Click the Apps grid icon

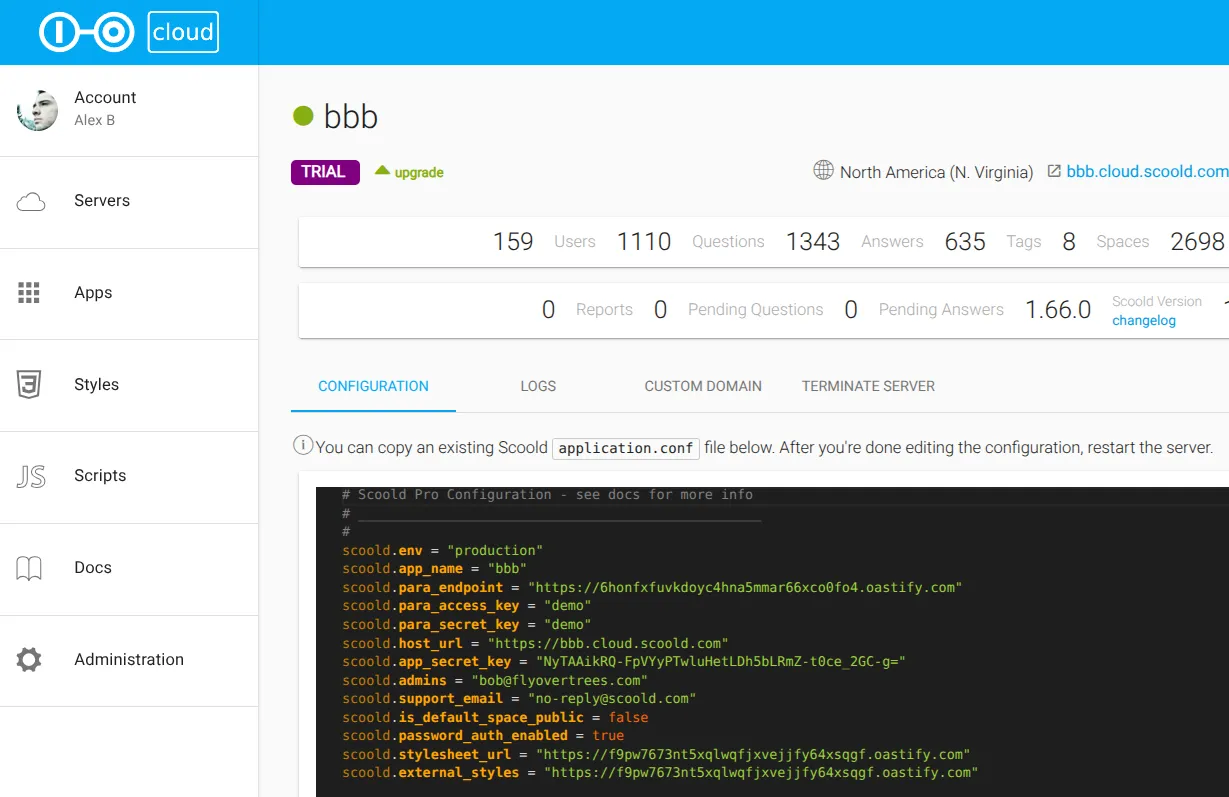pos(29,293)
